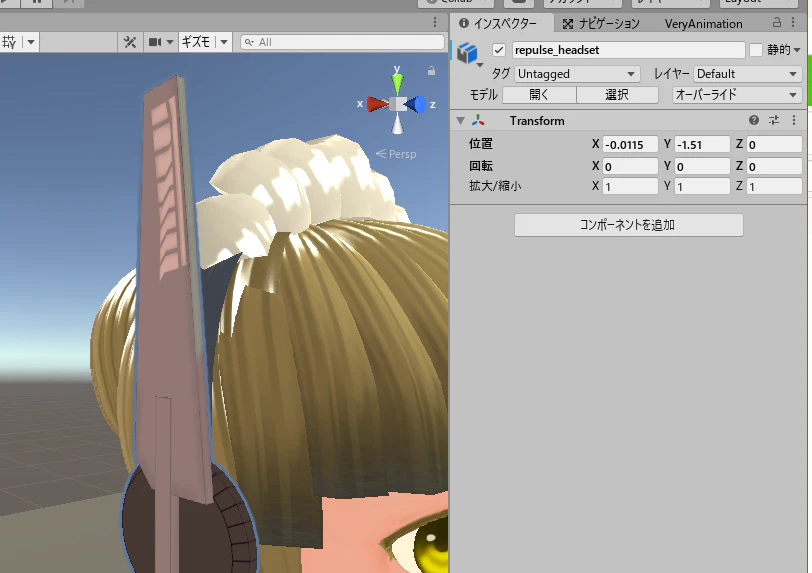Open Transform component context menu dots

pyautogui.click(x=794, y=120)
